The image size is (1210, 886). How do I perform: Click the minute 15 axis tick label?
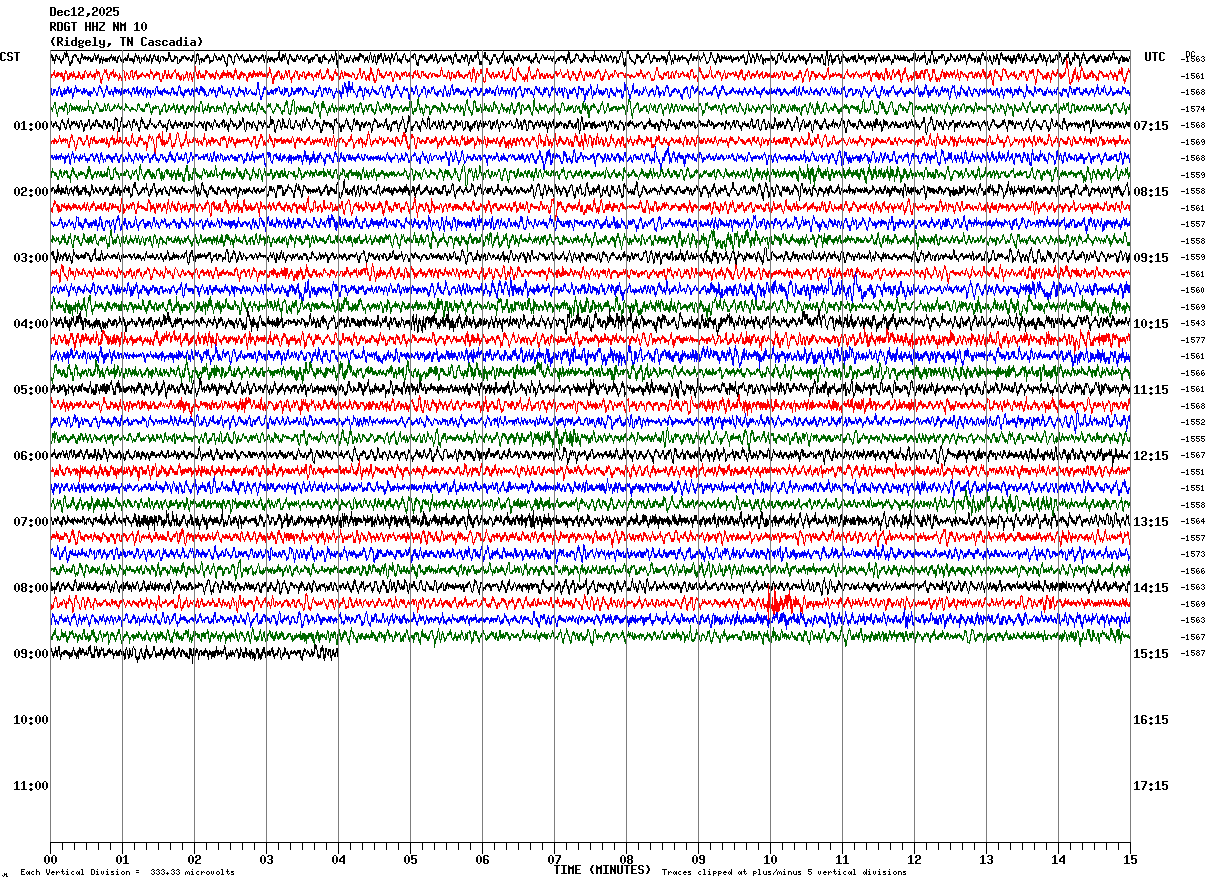[x=1130, y=859]
